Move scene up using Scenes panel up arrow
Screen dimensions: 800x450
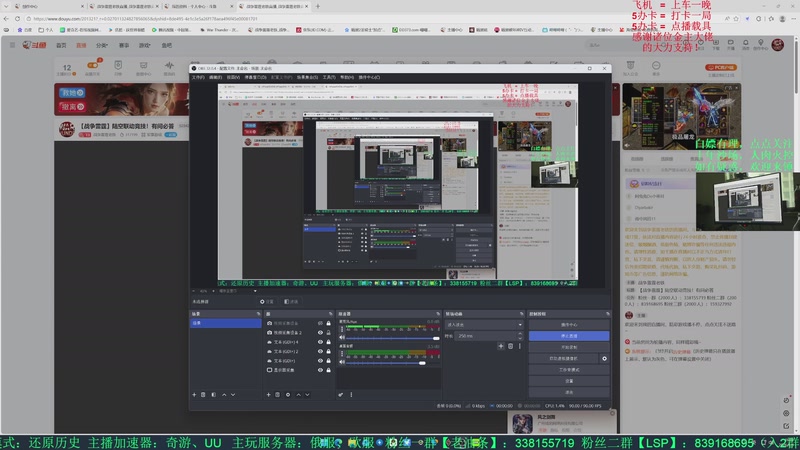point(224,395)
